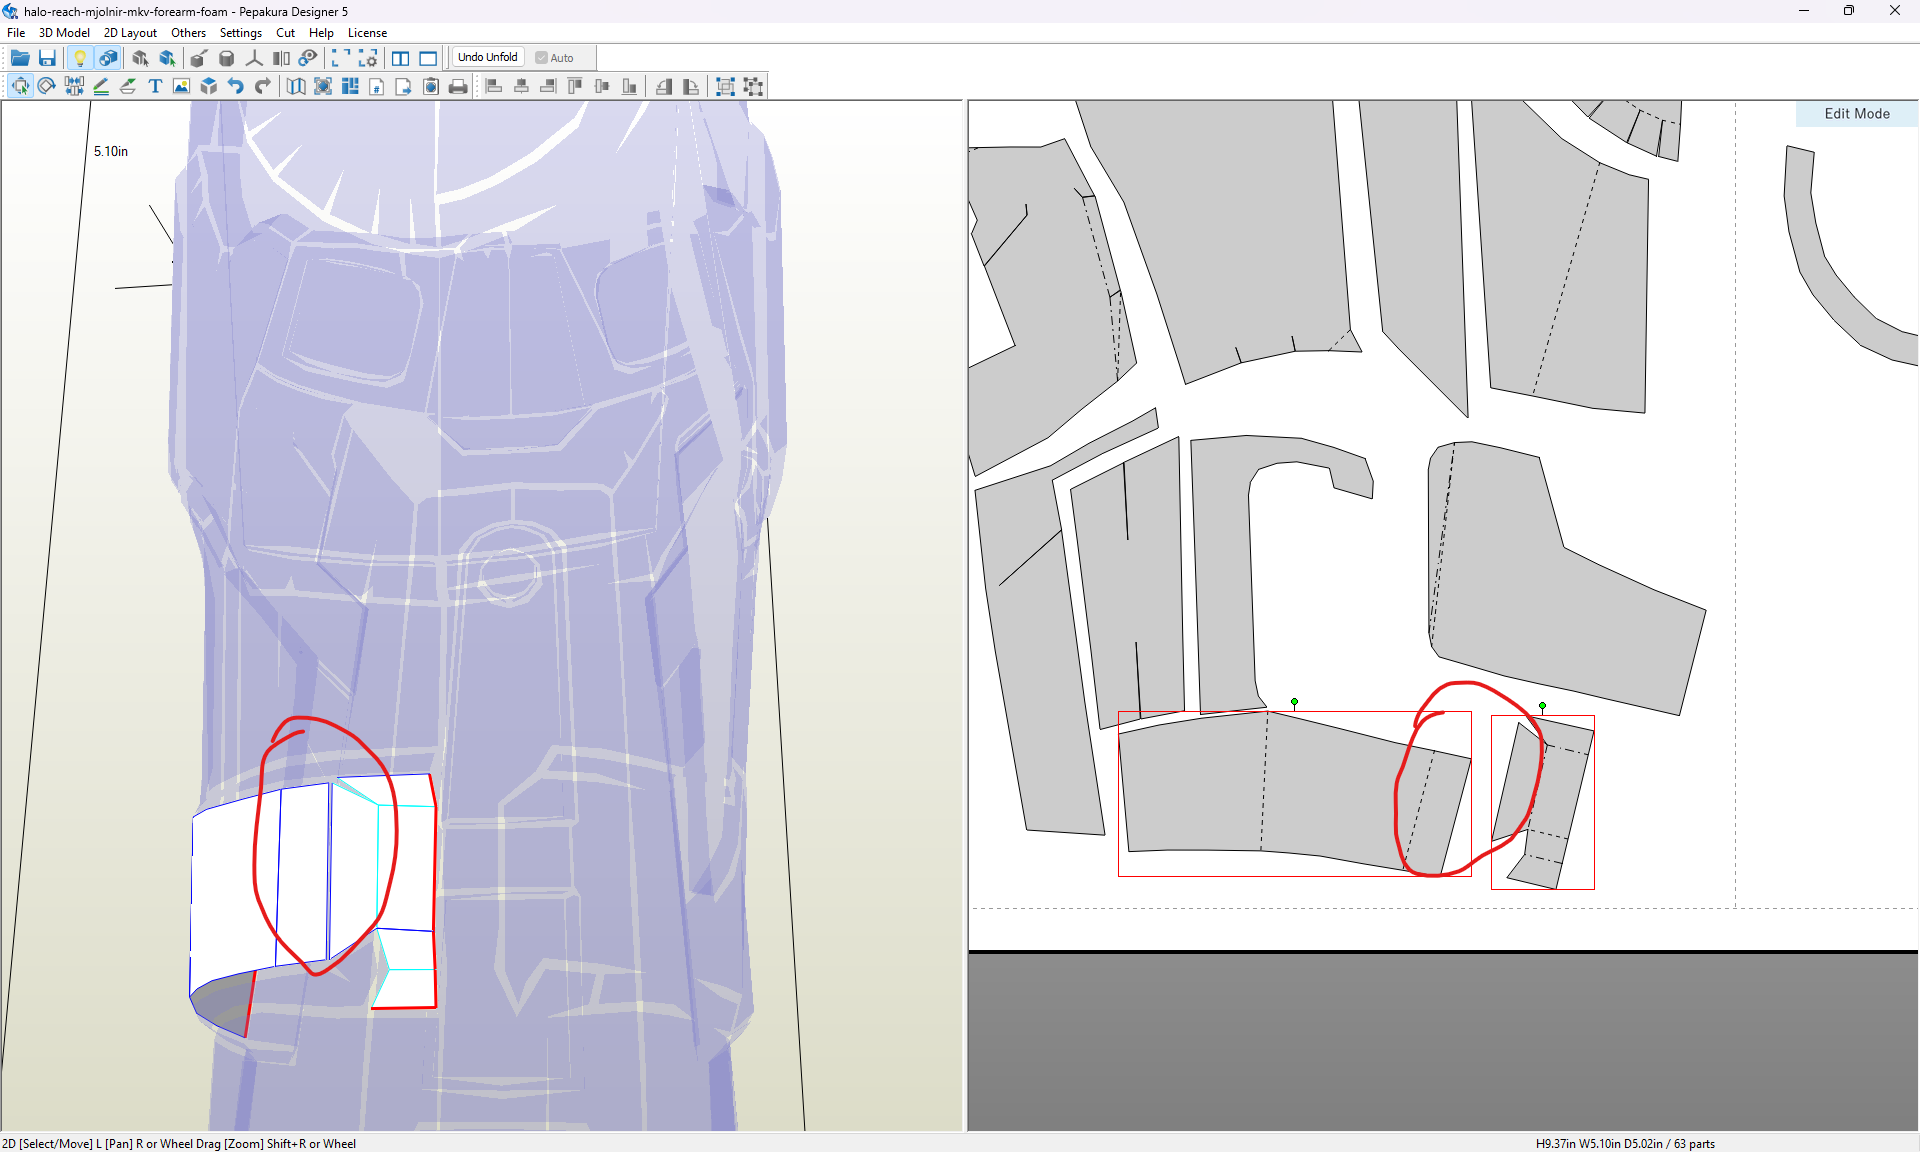Click the clipboard copy icon
1920x1152 pixels.
tap(431, 86)
